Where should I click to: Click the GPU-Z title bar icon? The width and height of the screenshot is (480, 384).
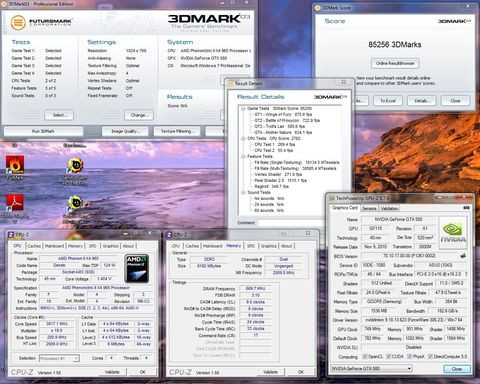(x=332, y=198)
